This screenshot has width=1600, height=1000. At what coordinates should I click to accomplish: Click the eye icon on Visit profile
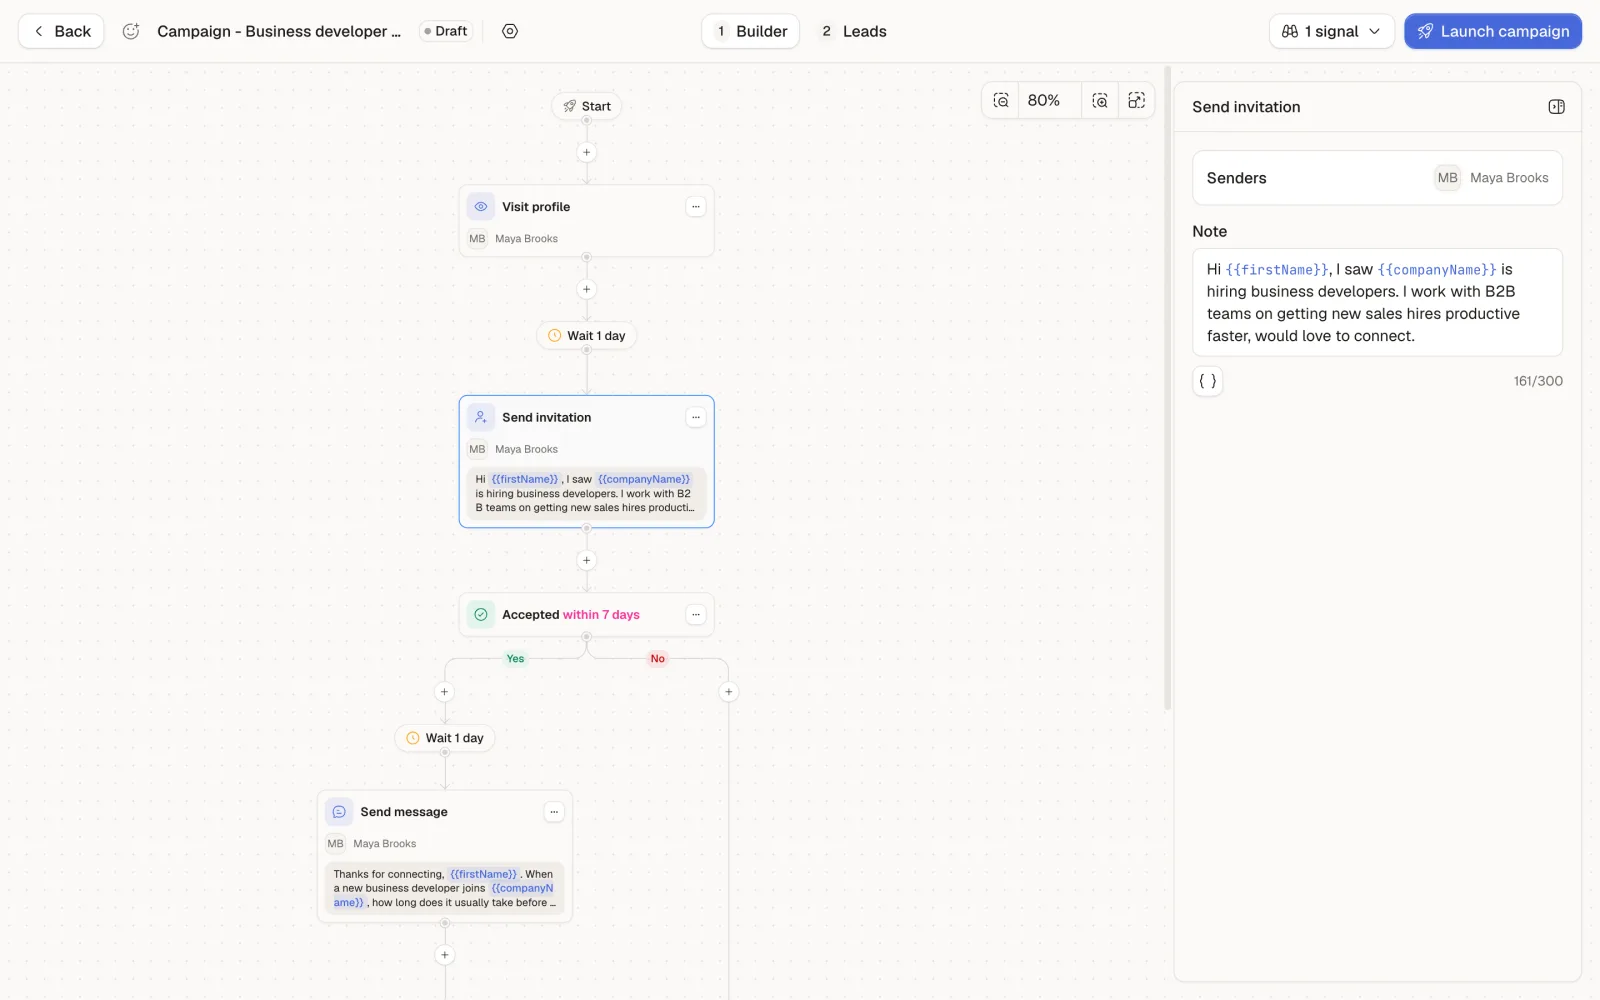pyautogui.click(x=481, y=207)
